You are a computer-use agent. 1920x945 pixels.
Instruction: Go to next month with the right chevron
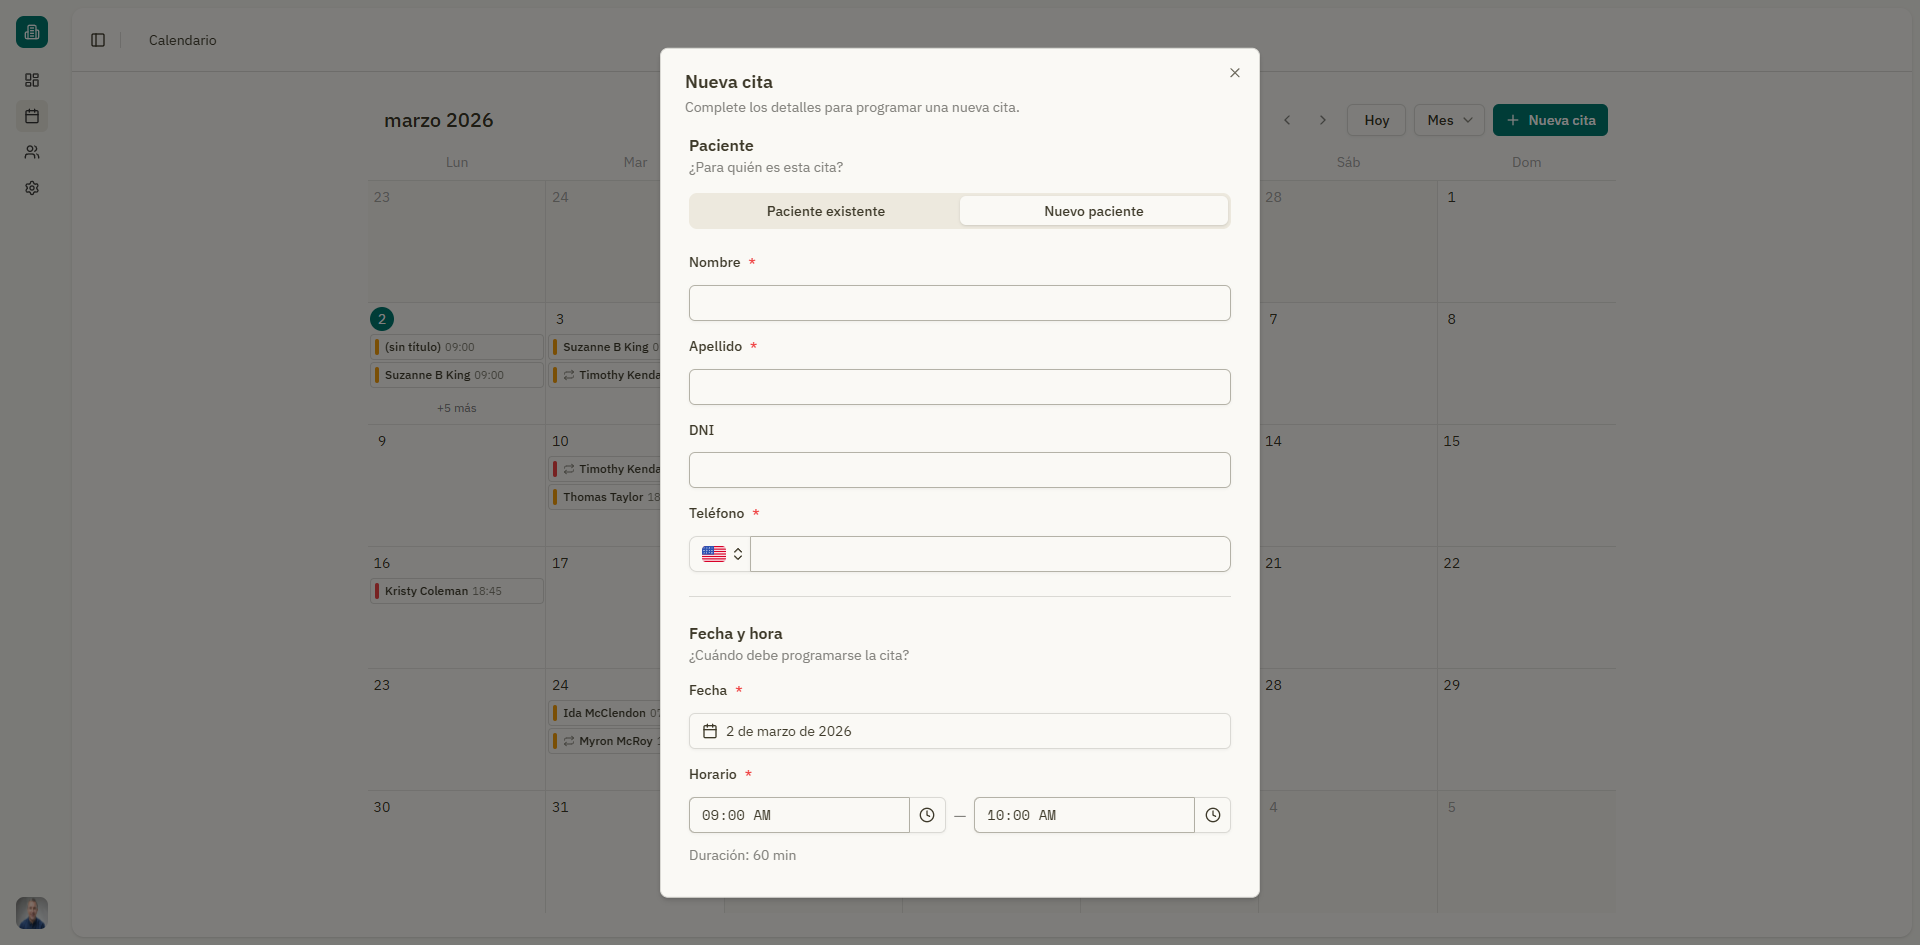(1322, 120)
